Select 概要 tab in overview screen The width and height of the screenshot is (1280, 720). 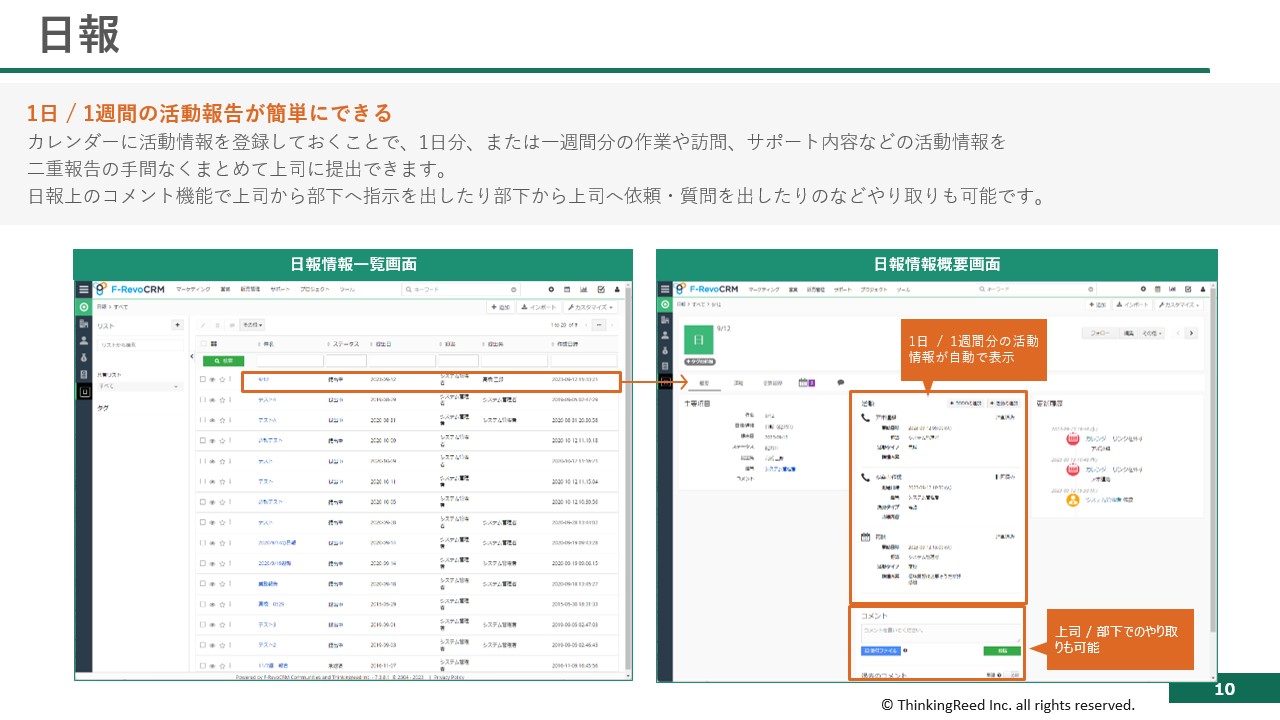(704, 383)
